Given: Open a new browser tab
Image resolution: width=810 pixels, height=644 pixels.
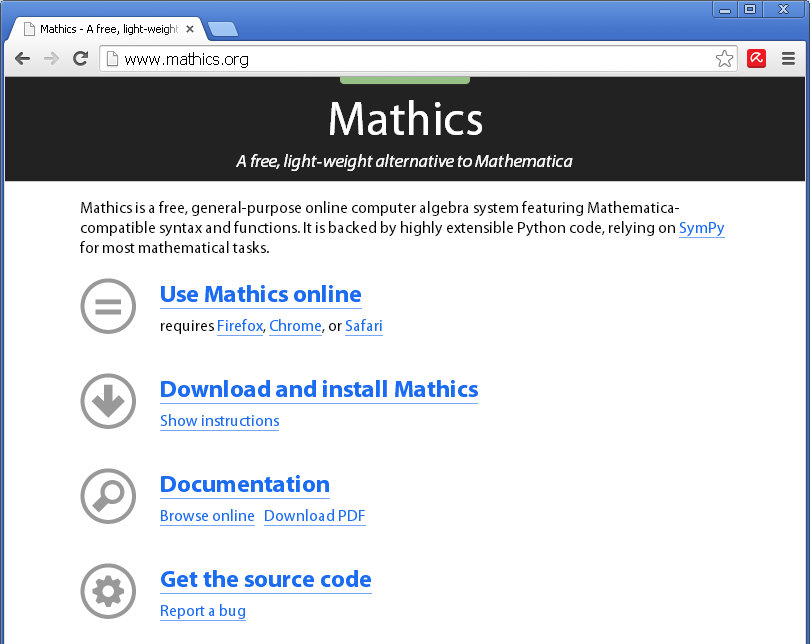Looking at the screenshot, I should pos(223,29).
